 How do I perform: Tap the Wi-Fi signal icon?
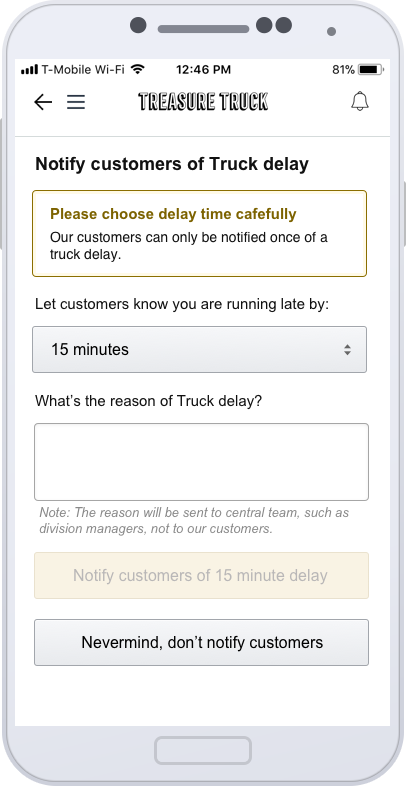[137, 69]
